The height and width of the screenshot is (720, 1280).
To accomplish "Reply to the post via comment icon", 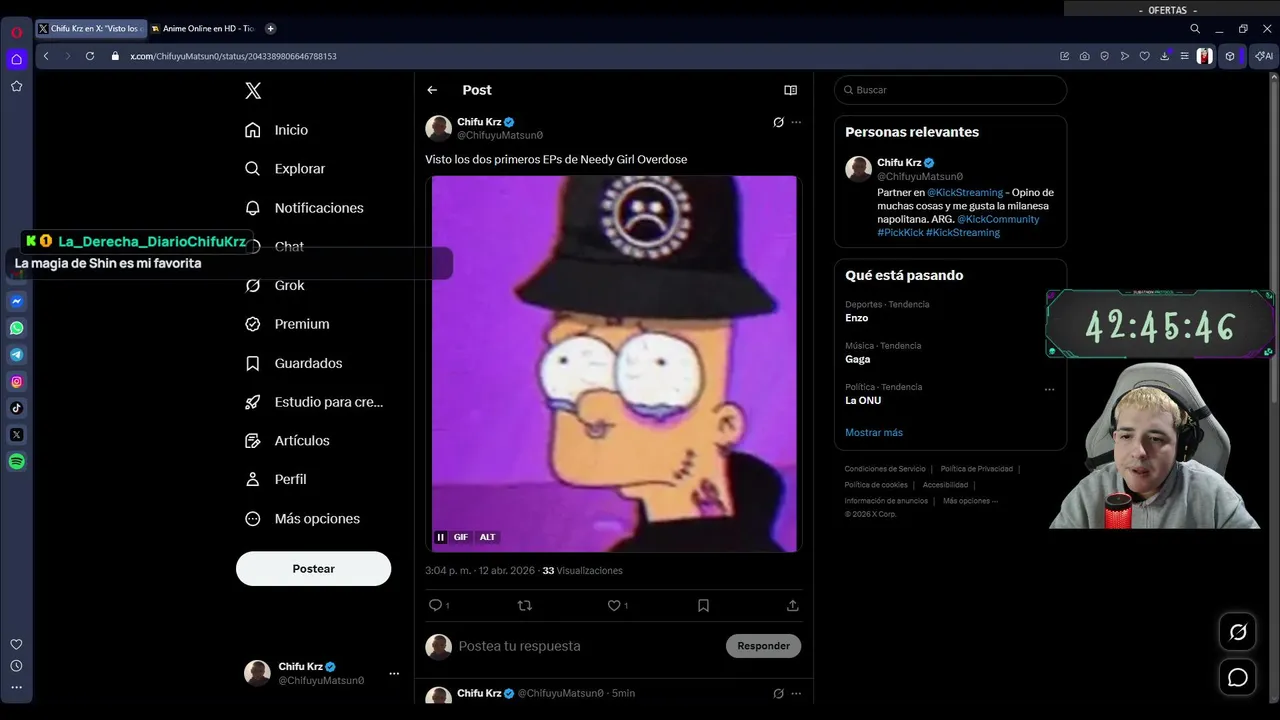I will (435, 605).
